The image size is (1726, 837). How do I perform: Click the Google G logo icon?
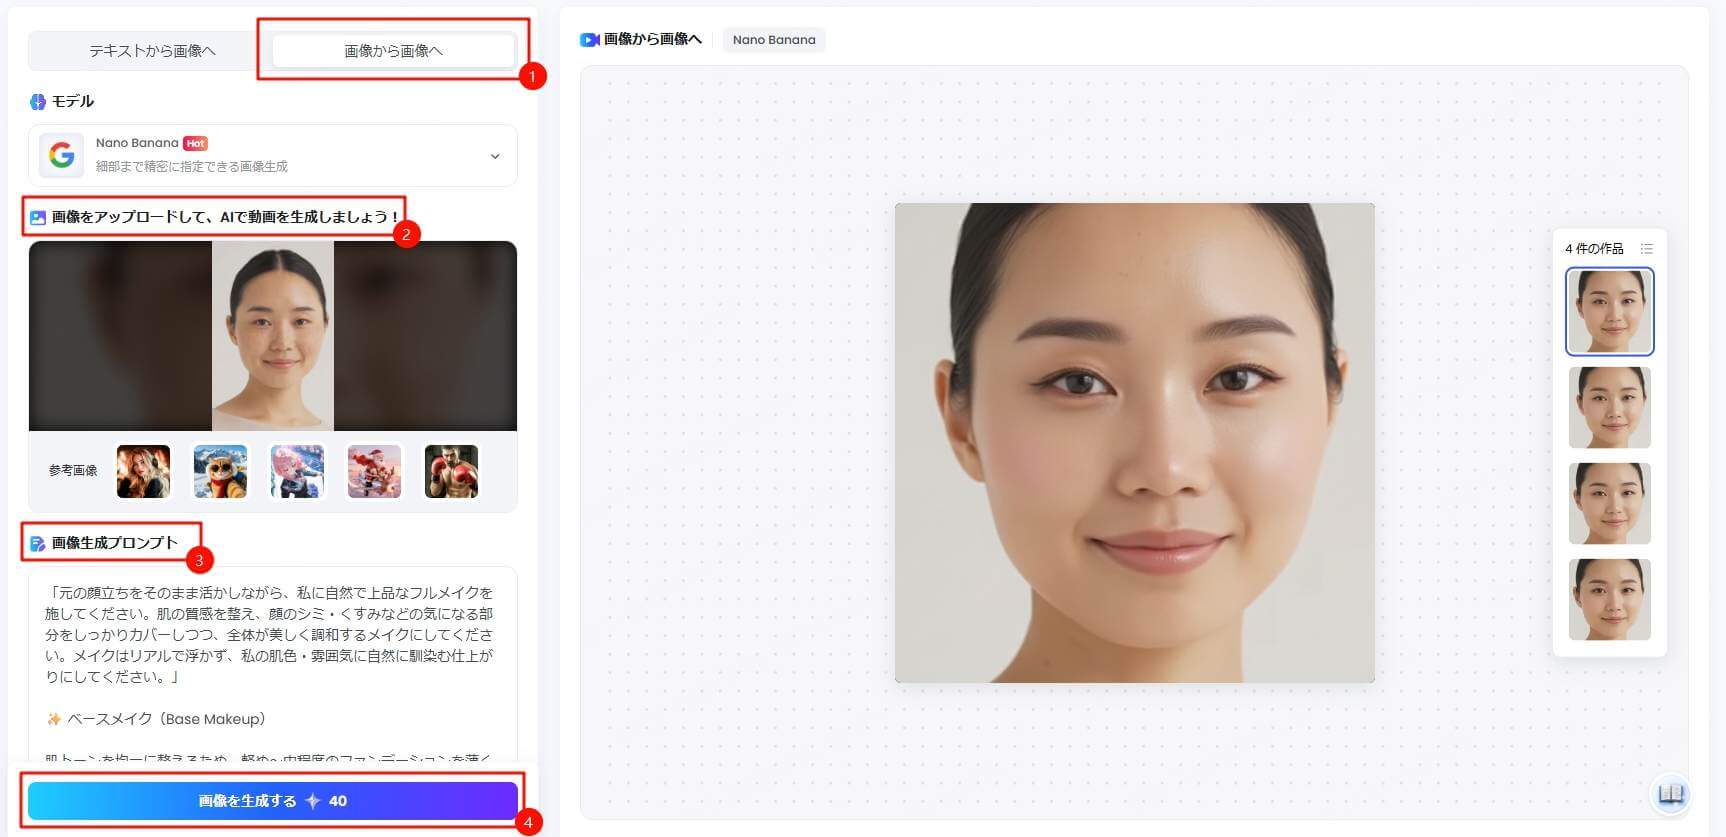click(62, 155)
